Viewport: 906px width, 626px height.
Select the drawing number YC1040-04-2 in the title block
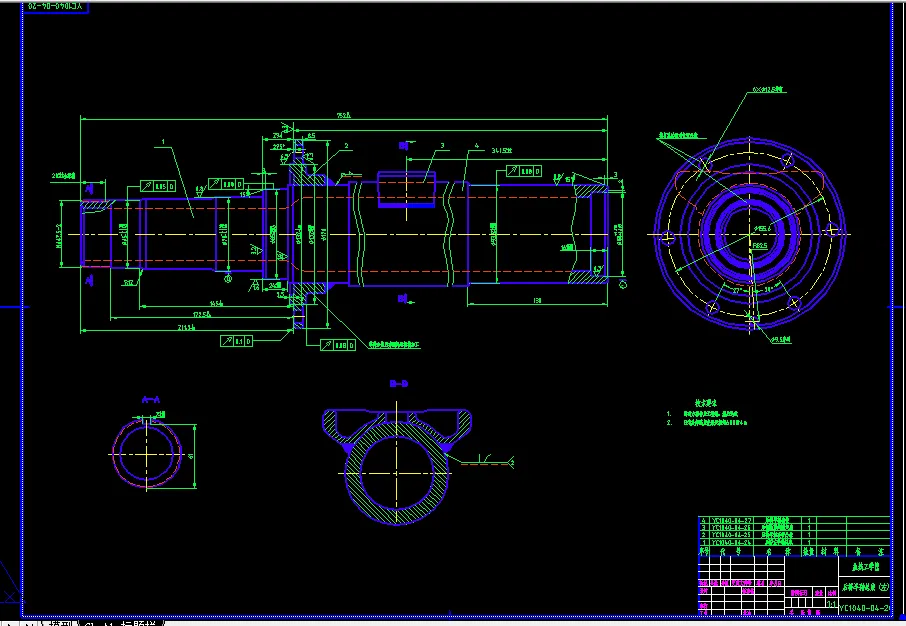click(x=864, y=608)
